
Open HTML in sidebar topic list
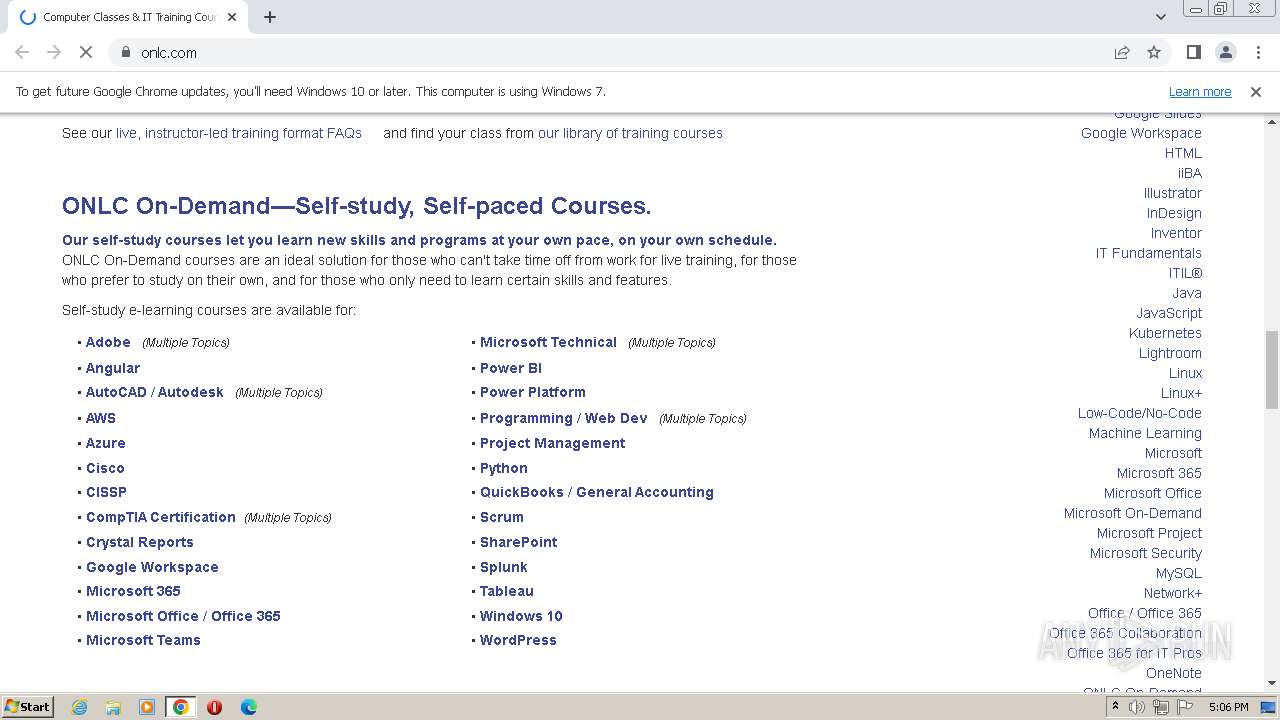pyautogui.click(x=1183, y=153)
